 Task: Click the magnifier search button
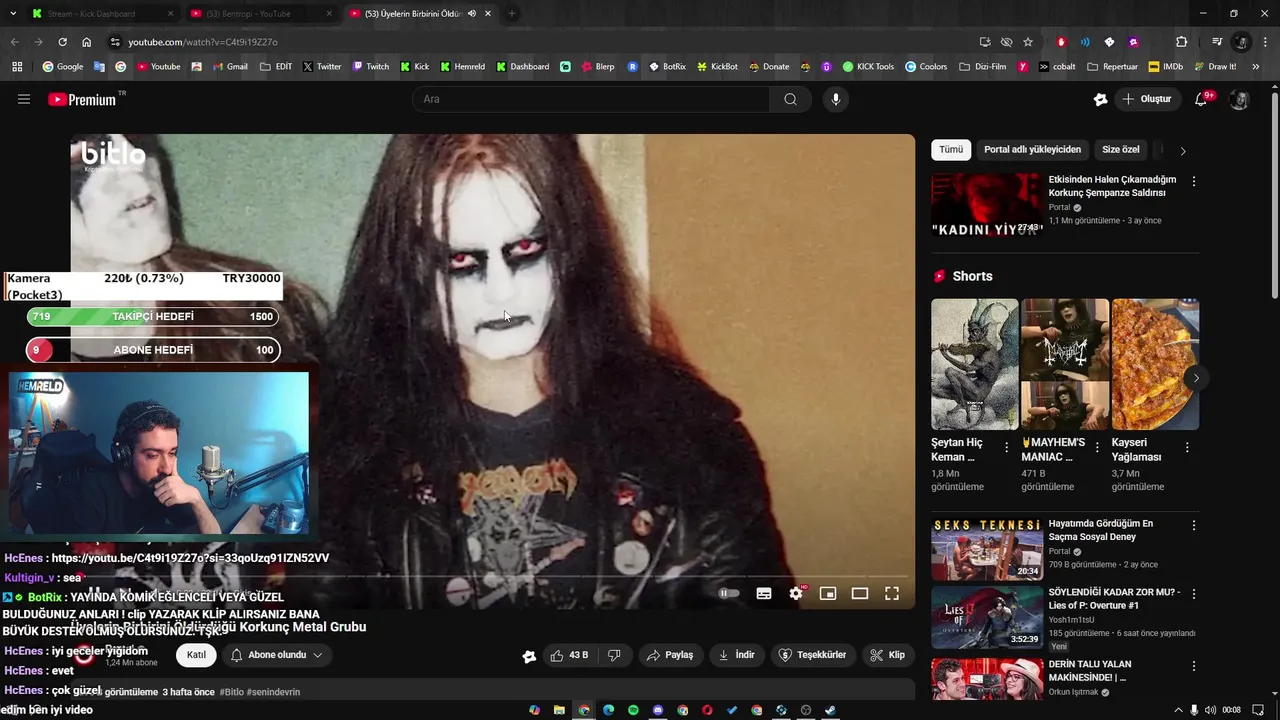(790, 99)
